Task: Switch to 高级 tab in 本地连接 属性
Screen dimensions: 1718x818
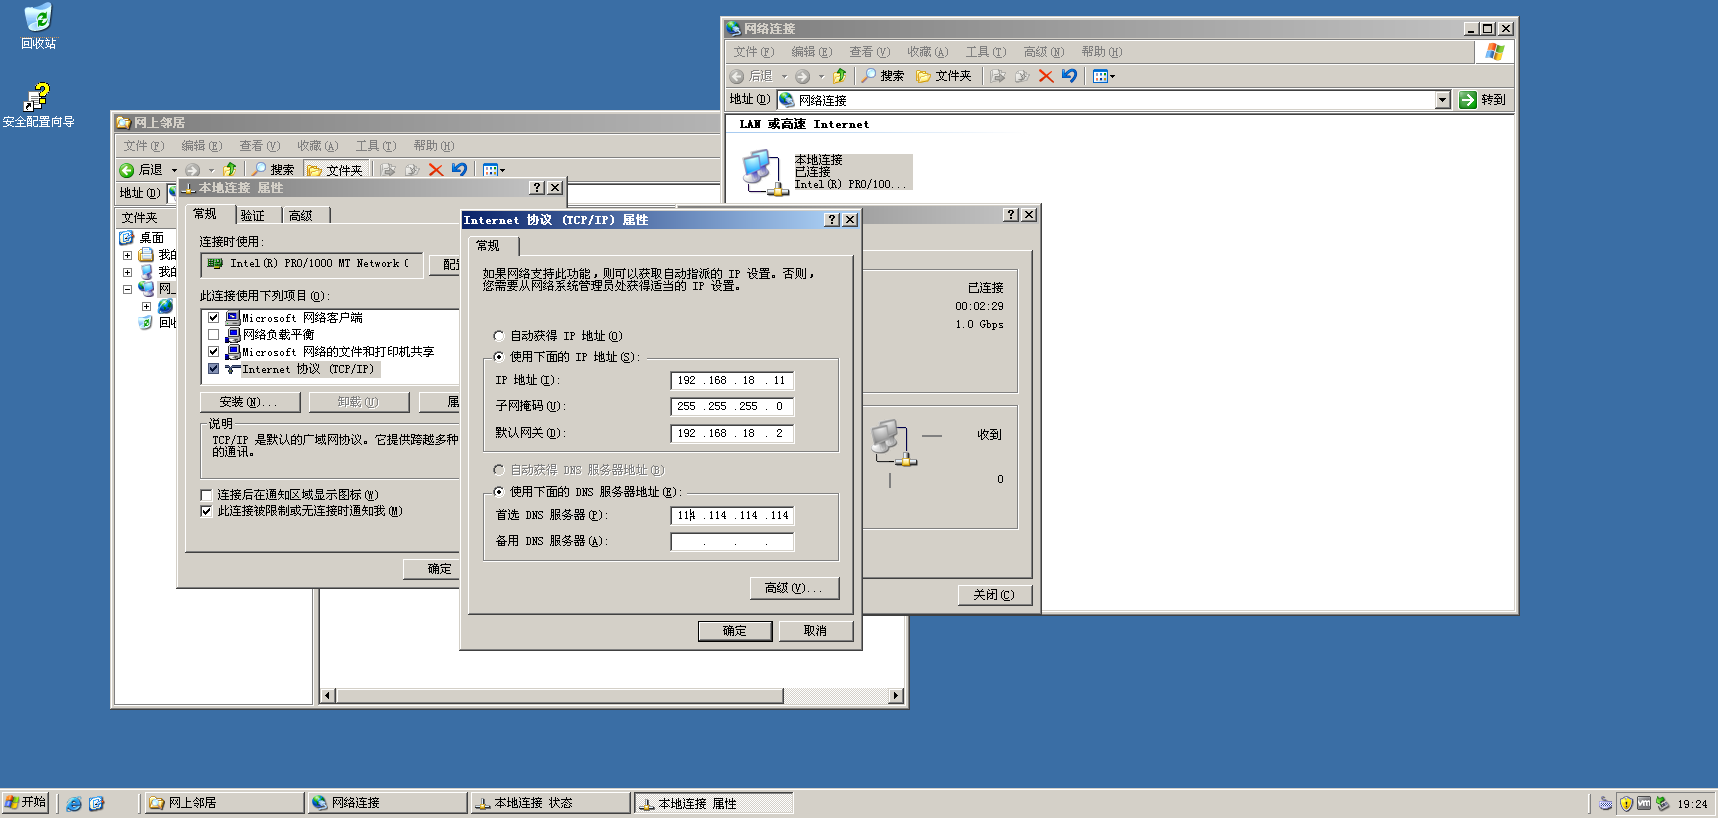Action: (306, 215)
